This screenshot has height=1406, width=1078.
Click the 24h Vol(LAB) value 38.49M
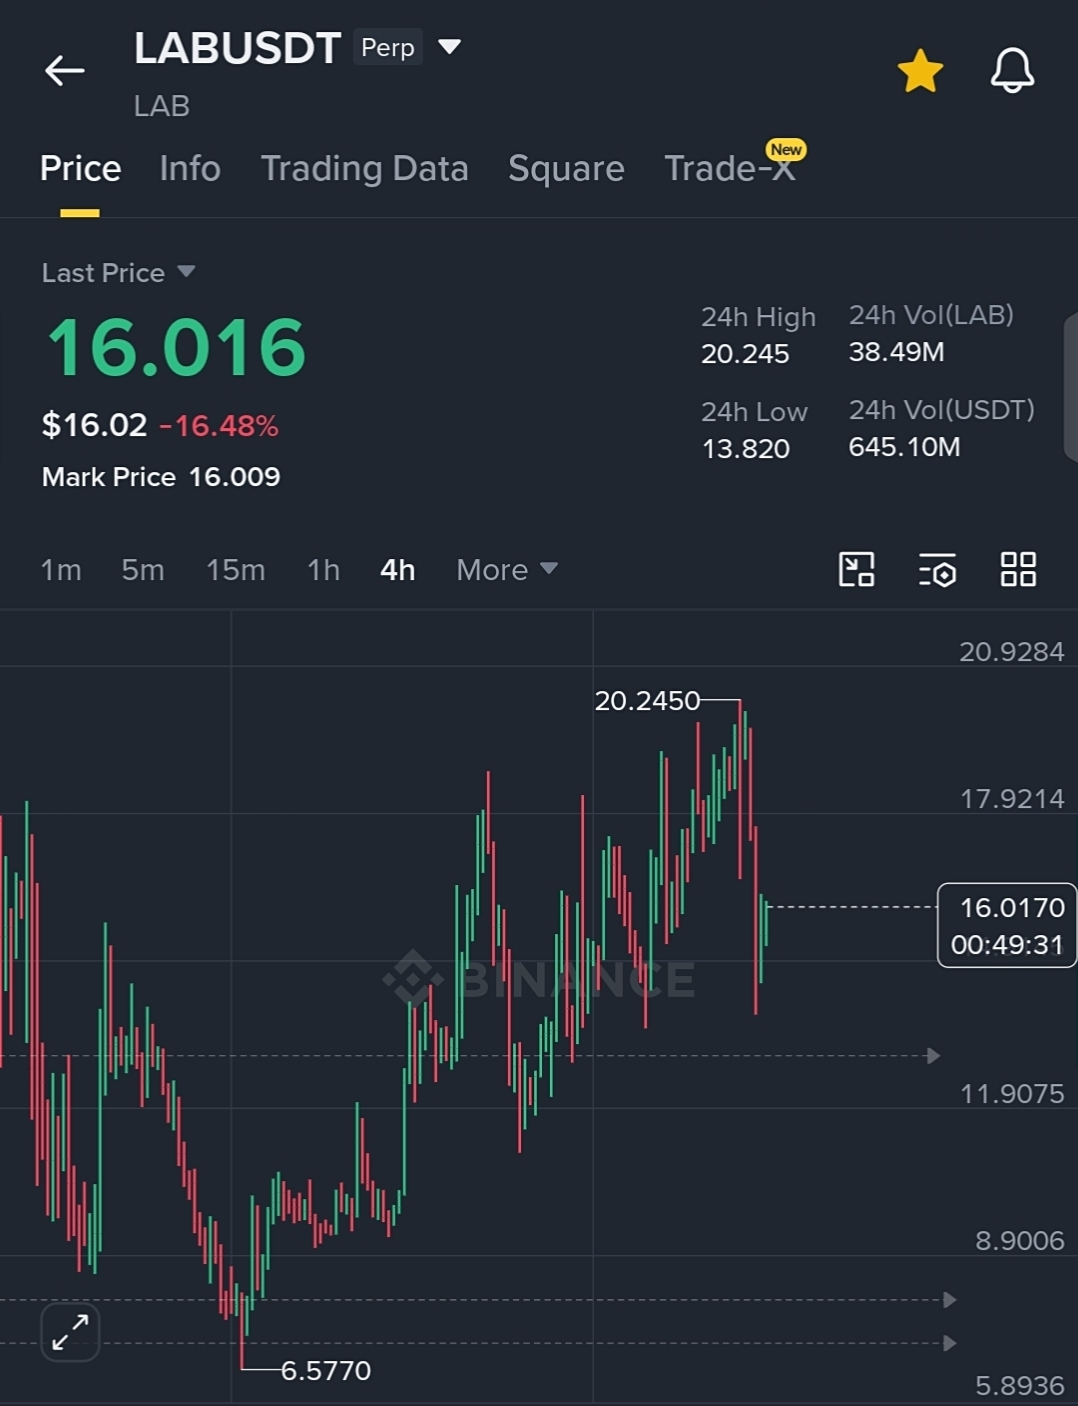click(x=896, y=352)
